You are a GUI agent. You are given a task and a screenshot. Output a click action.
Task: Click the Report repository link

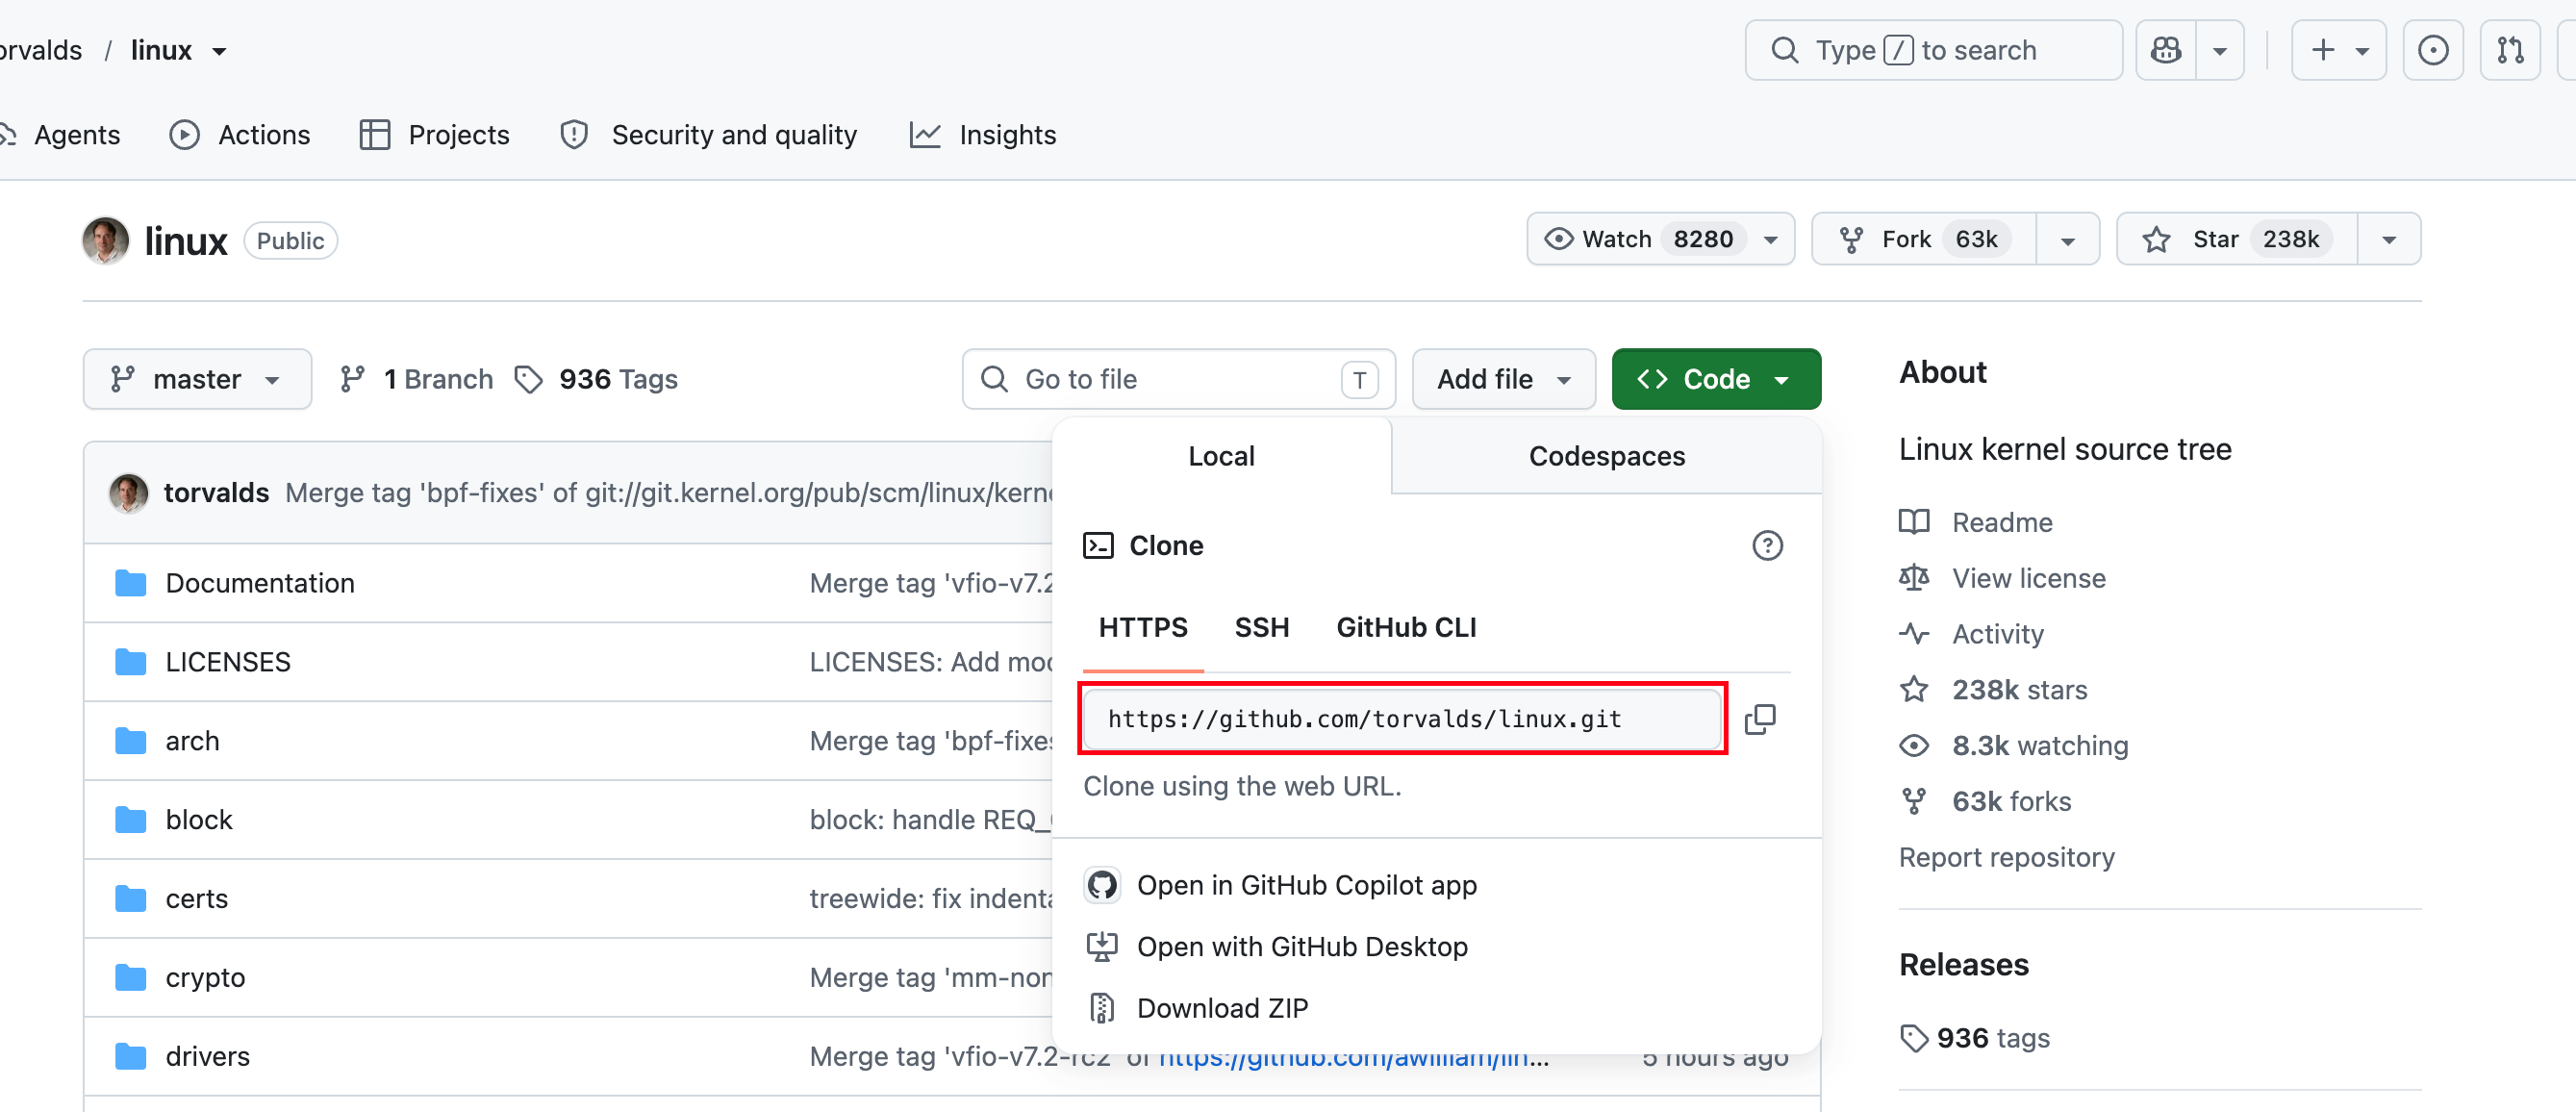[x=2006, y=857]
